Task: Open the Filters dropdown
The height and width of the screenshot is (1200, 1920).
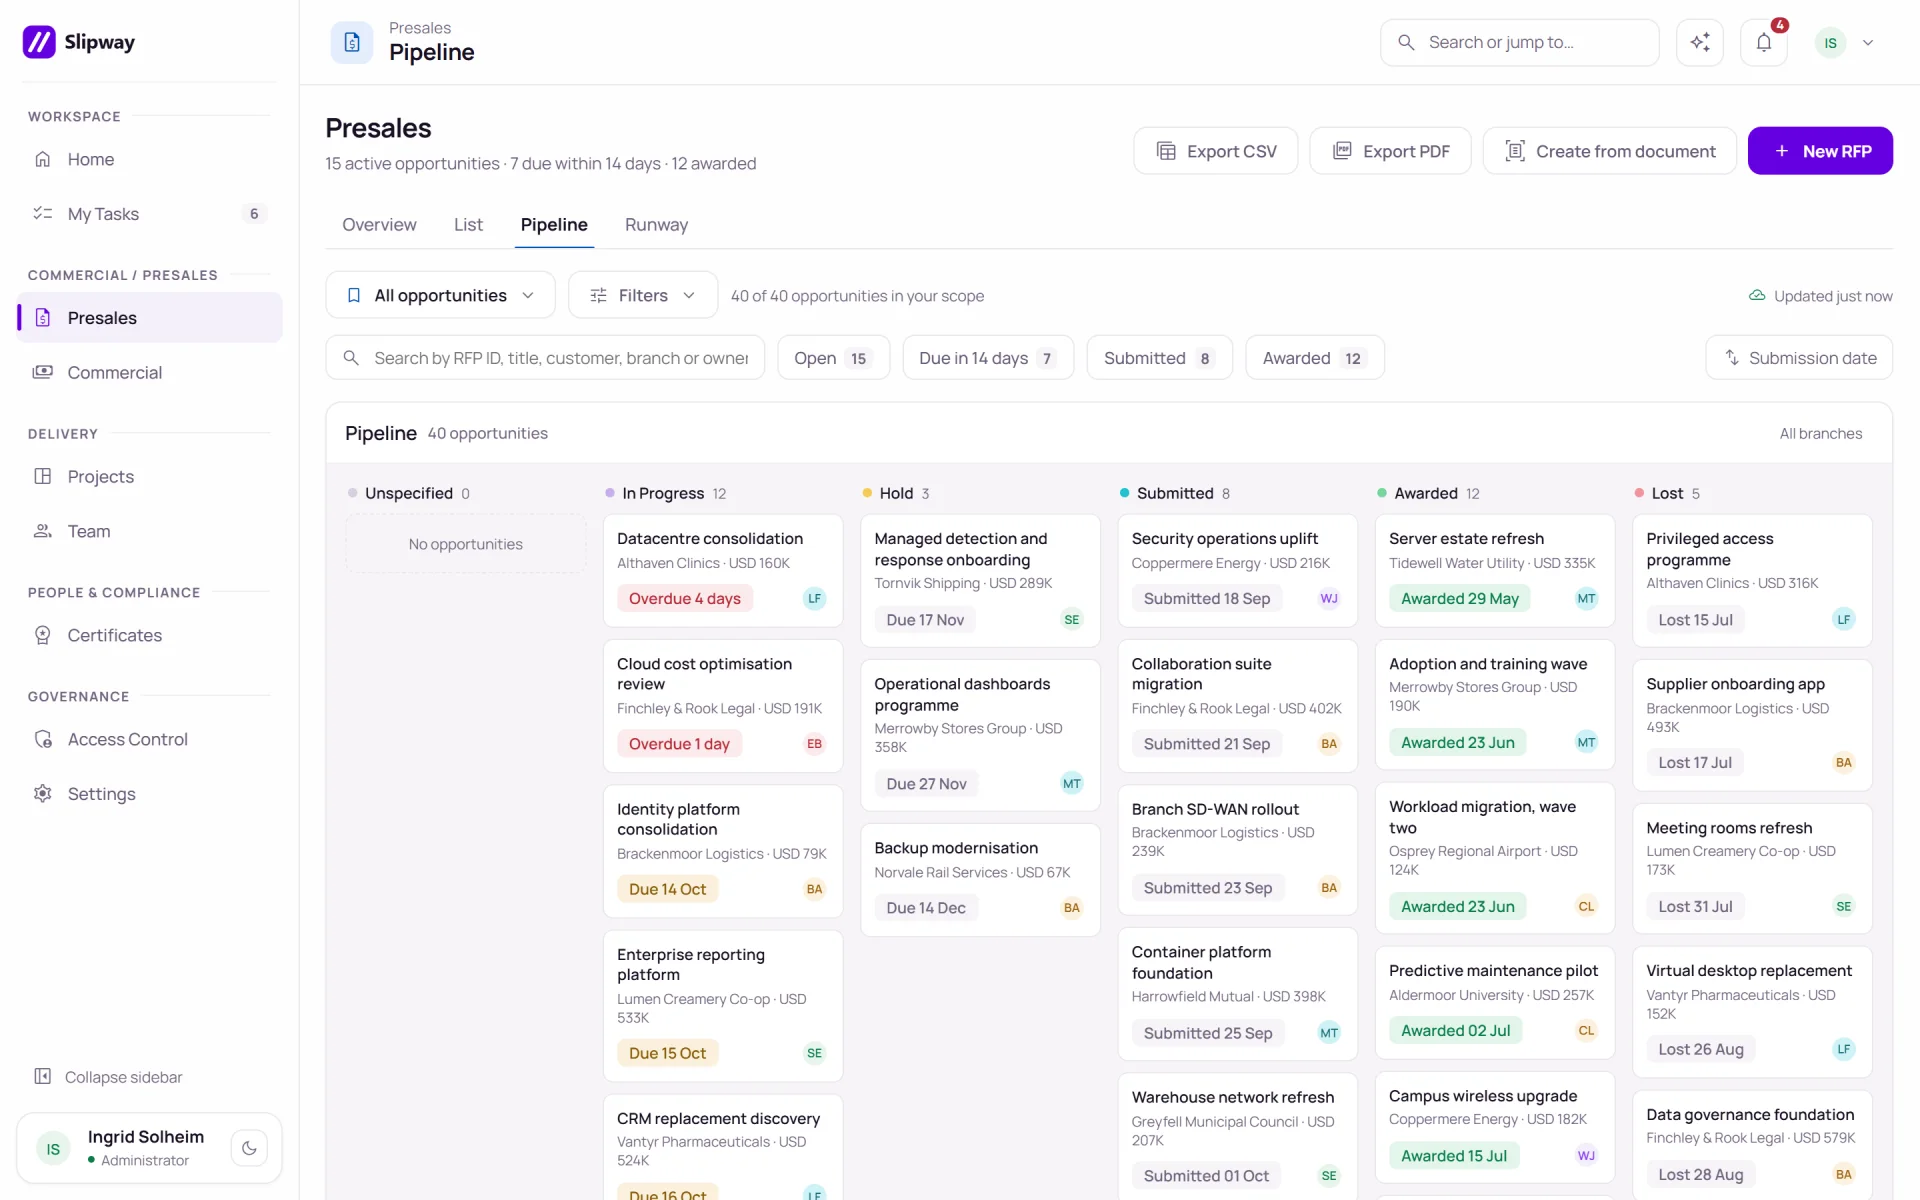Action: (x=642, y=295)
